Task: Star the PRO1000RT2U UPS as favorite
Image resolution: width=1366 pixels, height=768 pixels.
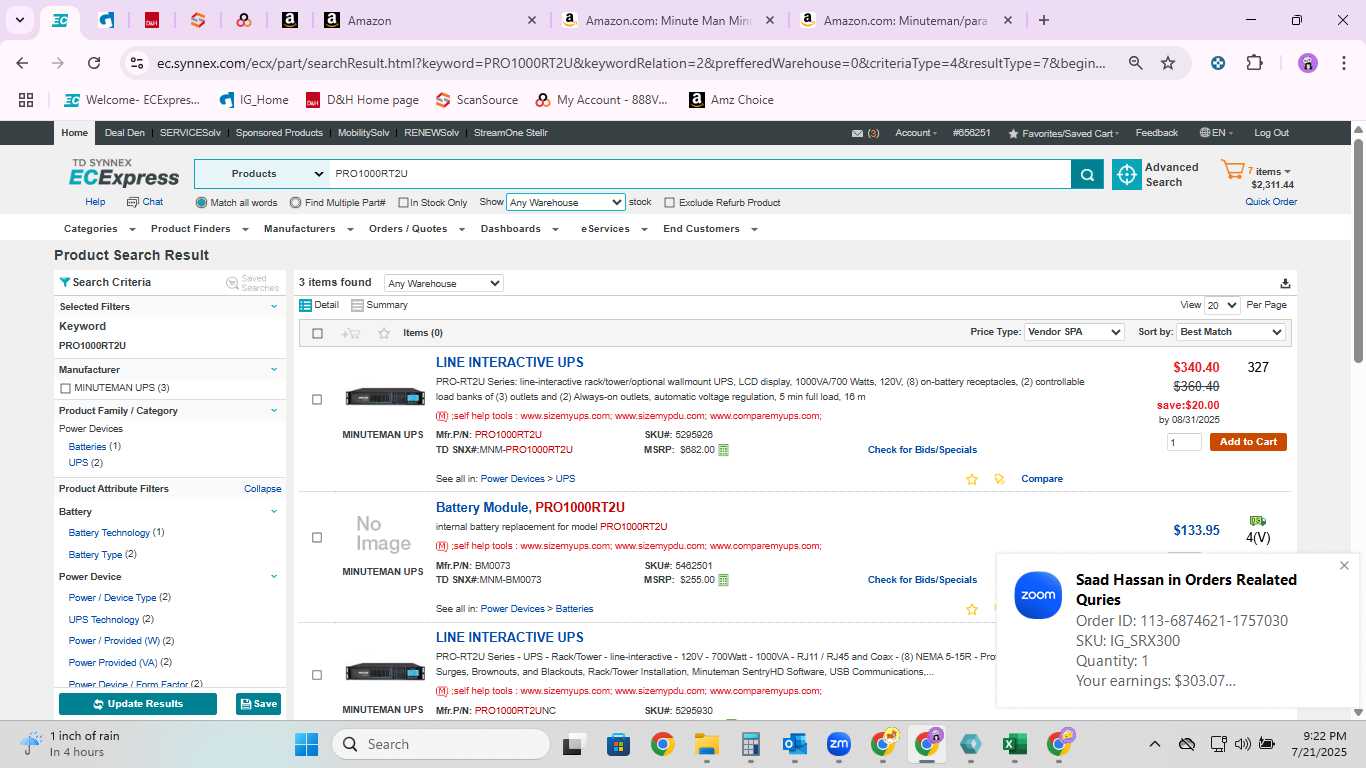Action: [x=971, y=479]
